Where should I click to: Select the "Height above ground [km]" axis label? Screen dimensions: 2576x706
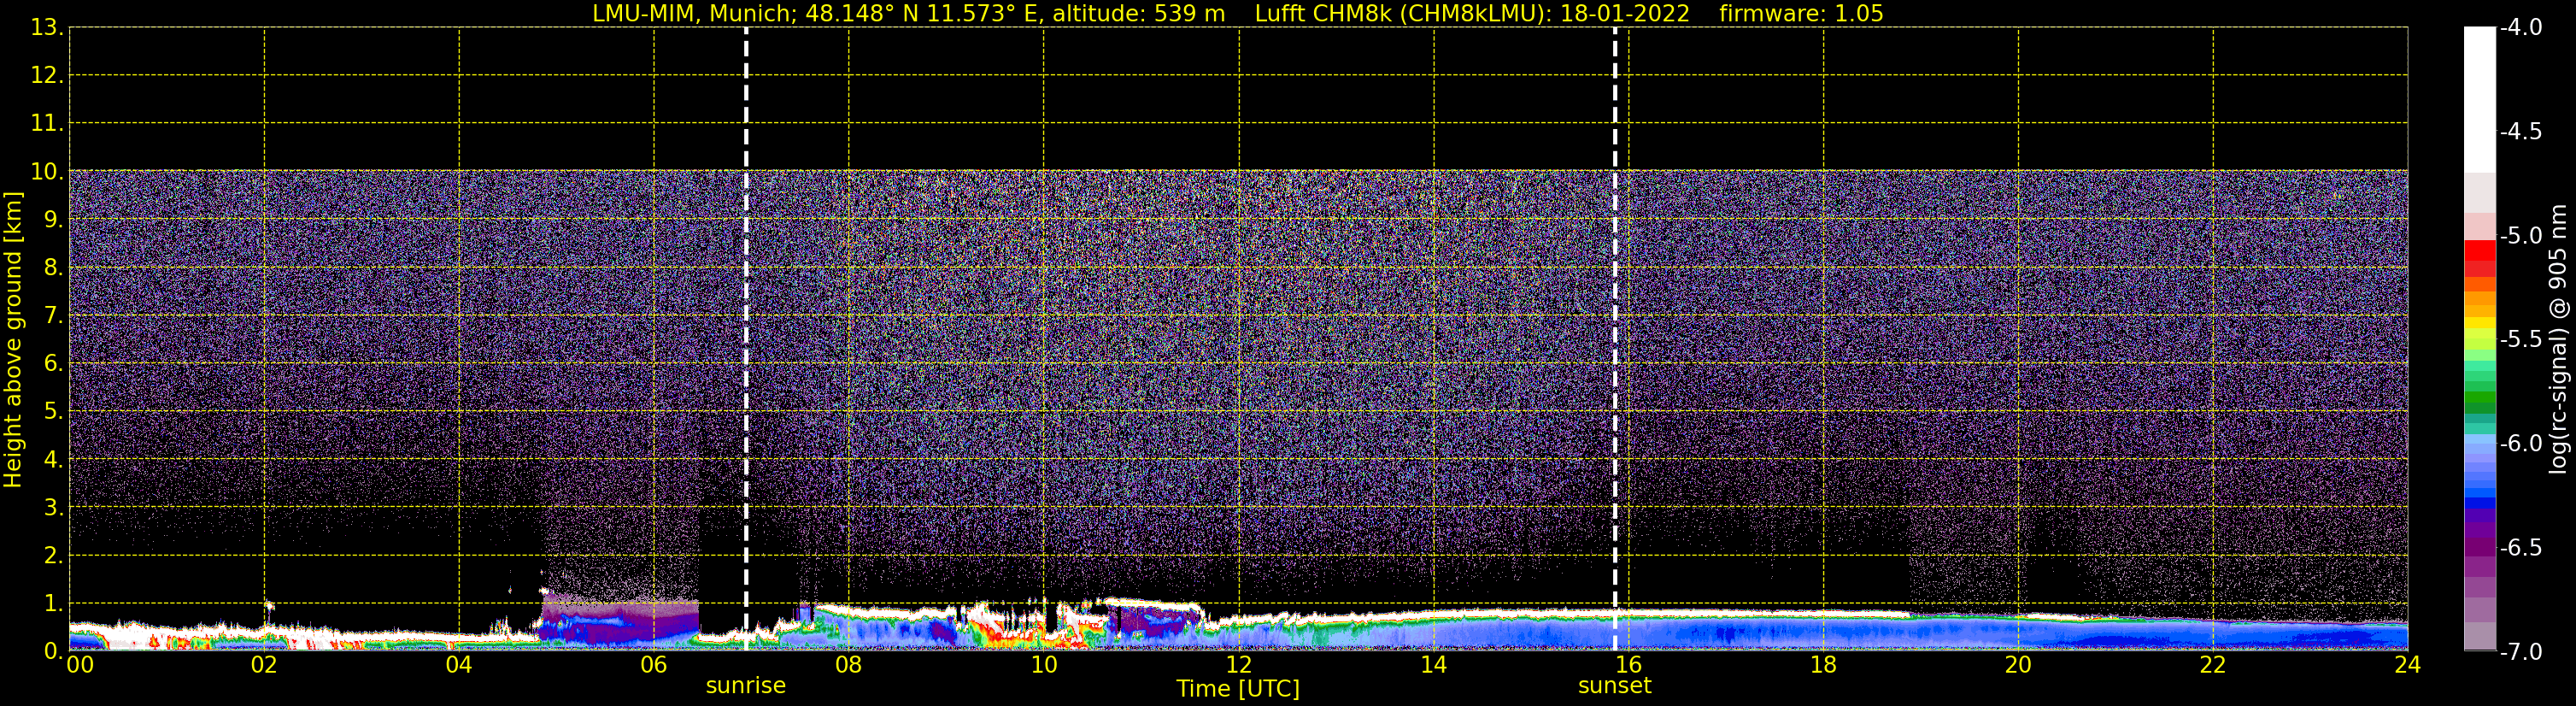pos(13,340)
